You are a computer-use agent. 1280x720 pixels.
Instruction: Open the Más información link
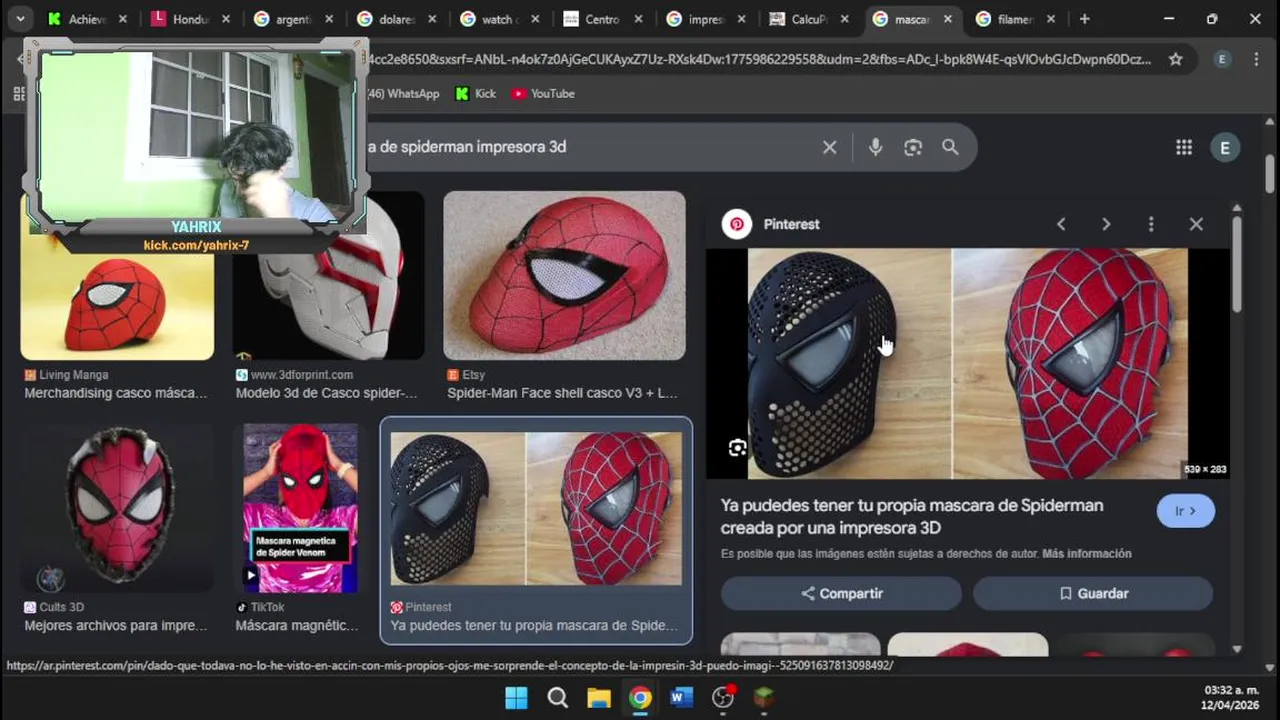click(1087, 553)
